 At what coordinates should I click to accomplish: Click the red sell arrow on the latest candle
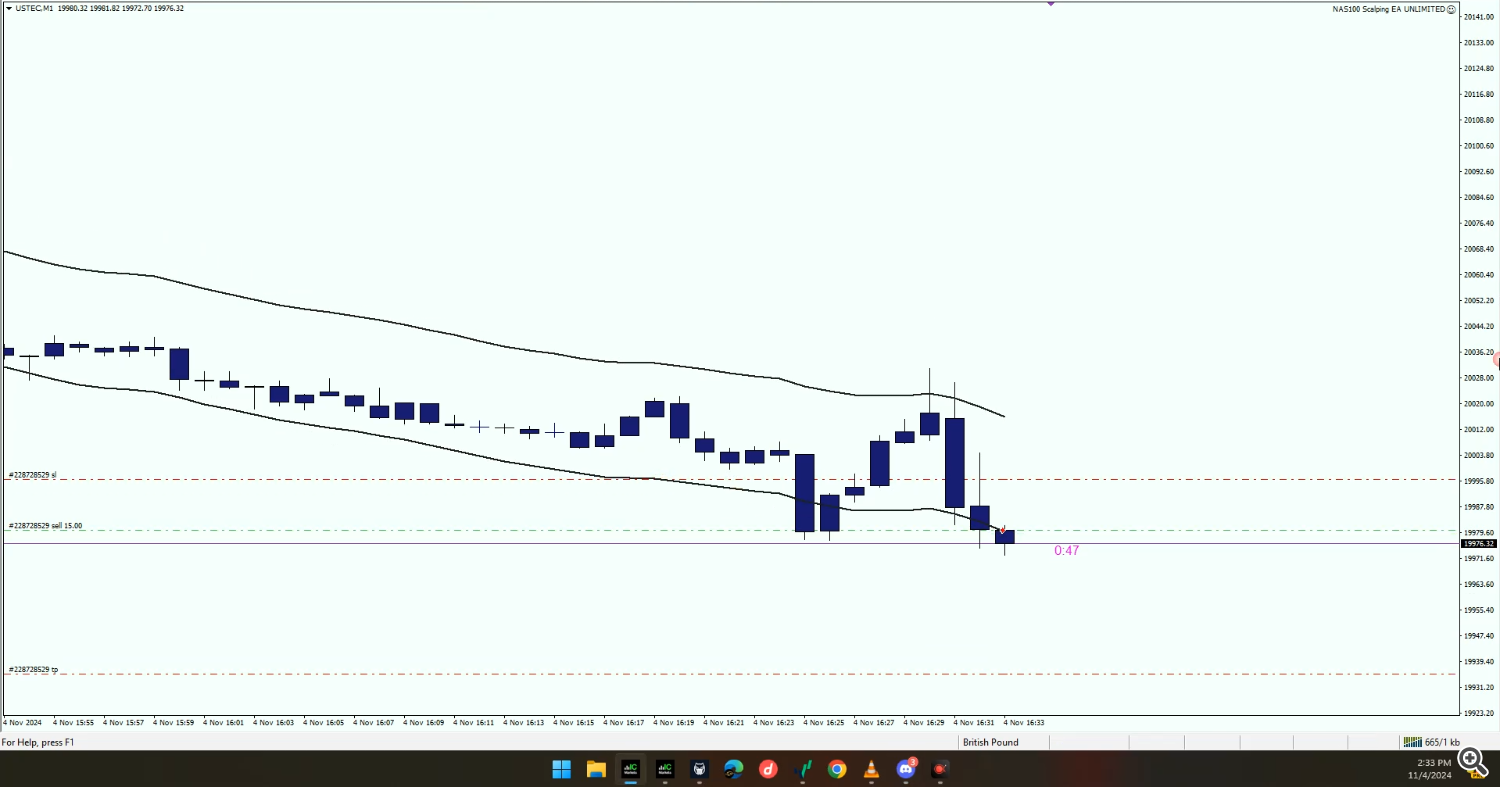click(x=1003, y=530)
